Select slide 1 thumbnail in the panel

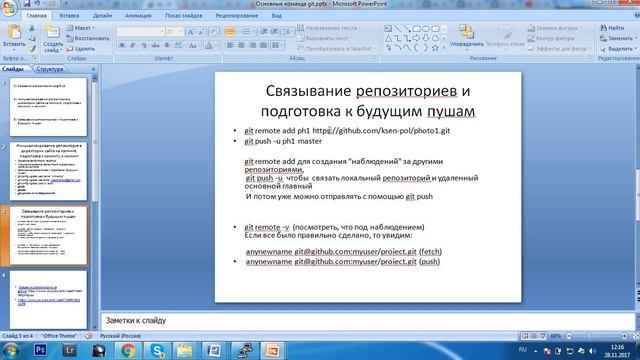click(x=48, y=107)
